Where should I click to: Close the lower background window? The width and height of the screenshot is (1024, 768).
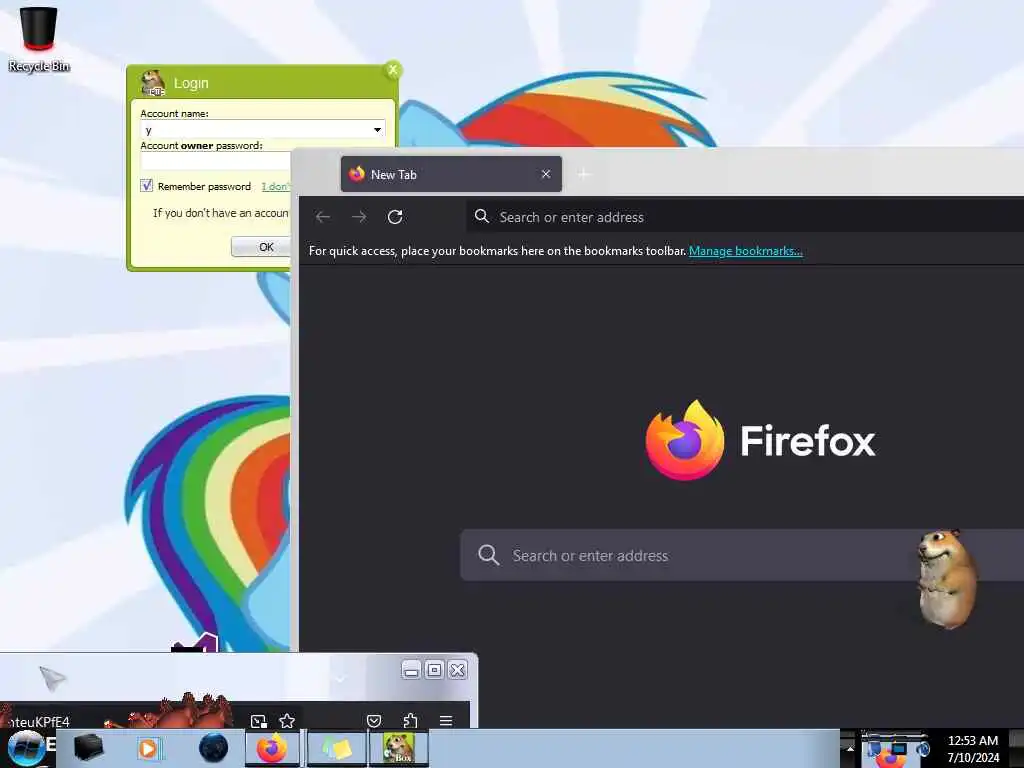pos(458,670)
